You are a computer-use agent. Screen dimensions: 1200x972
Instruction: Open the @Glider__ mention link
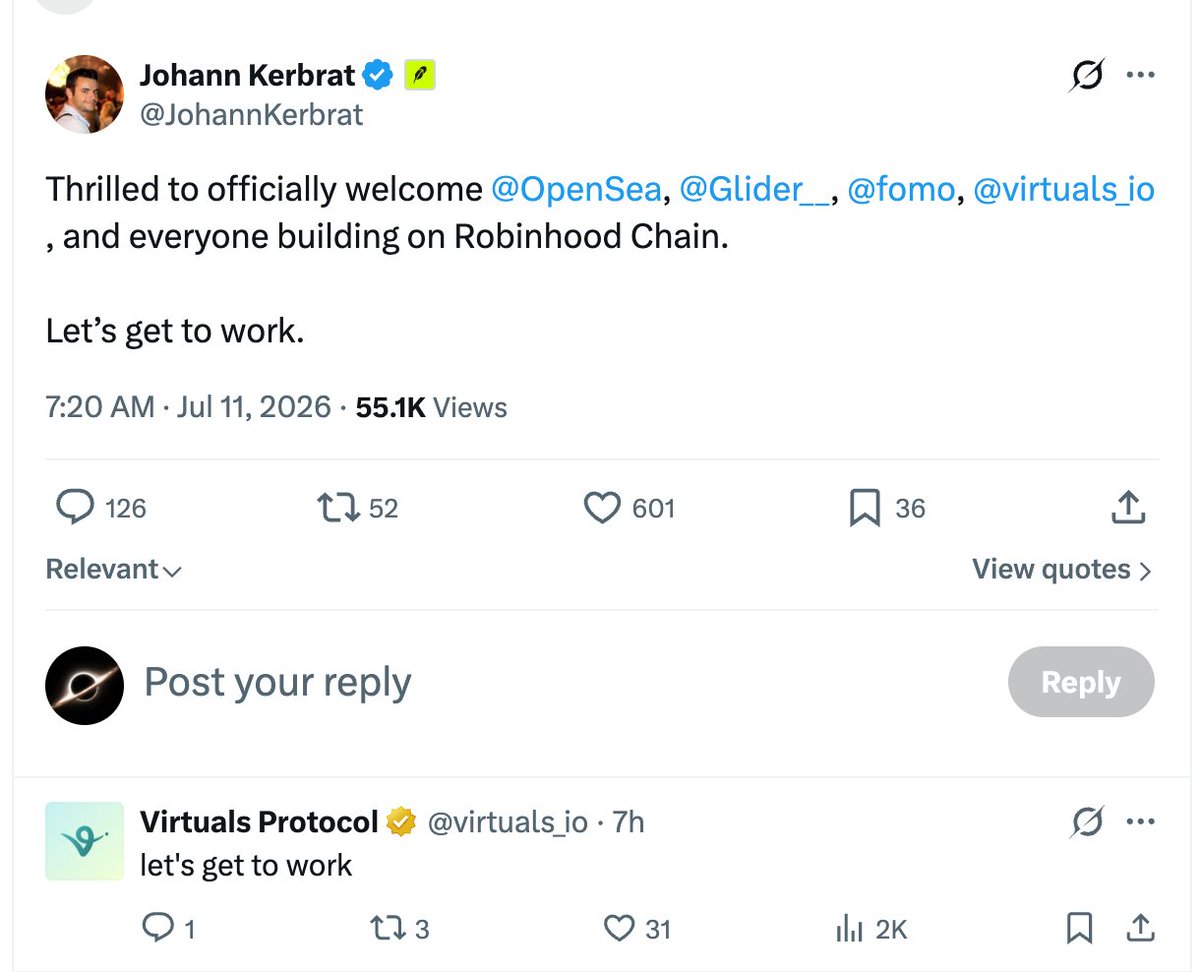tap(754, 189)
